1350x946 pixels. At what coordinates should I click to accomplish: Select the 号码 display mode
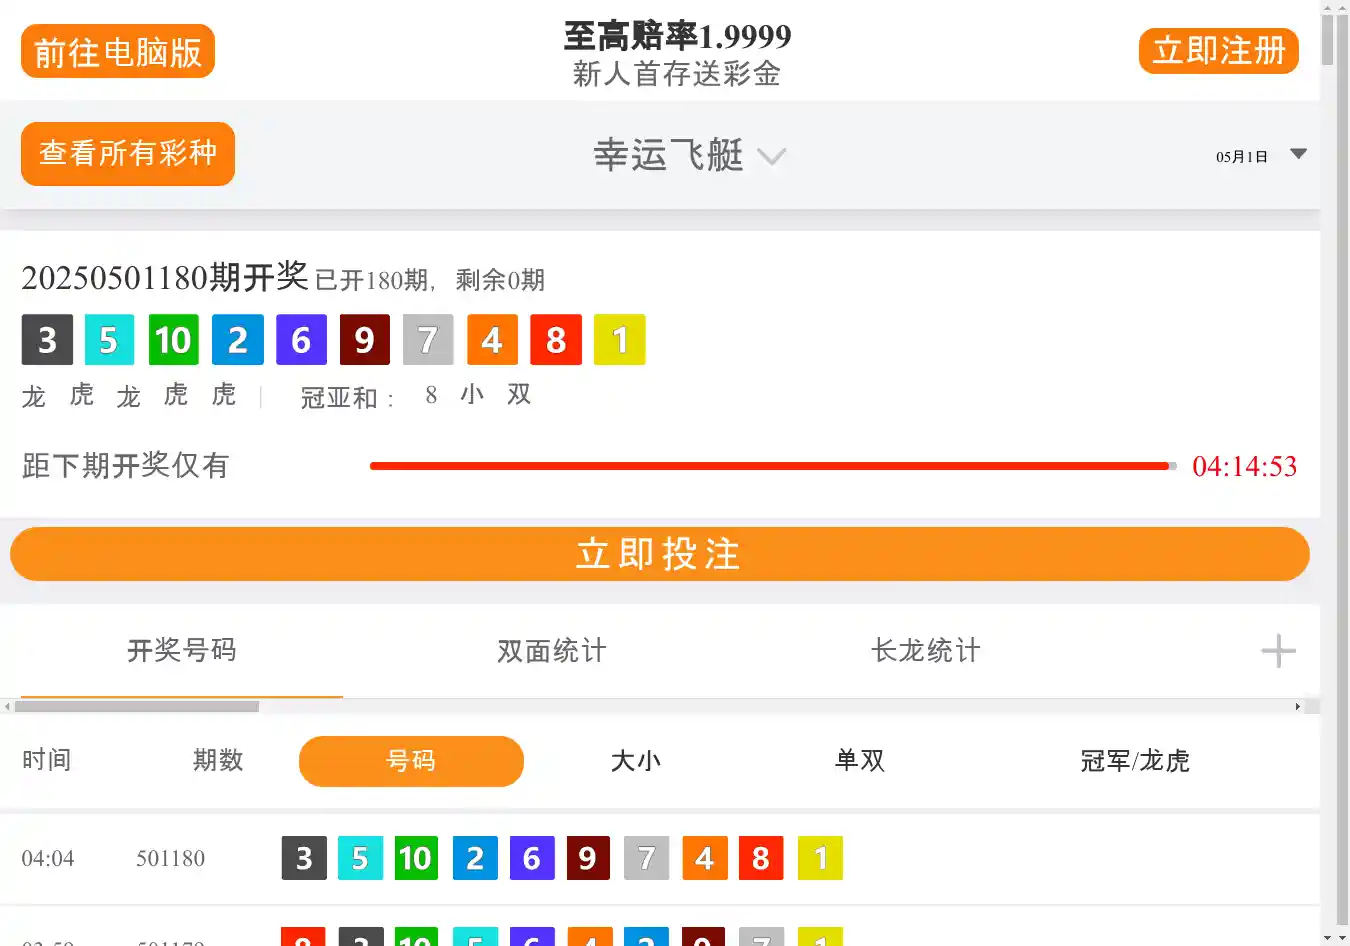(x=411, y=761)
